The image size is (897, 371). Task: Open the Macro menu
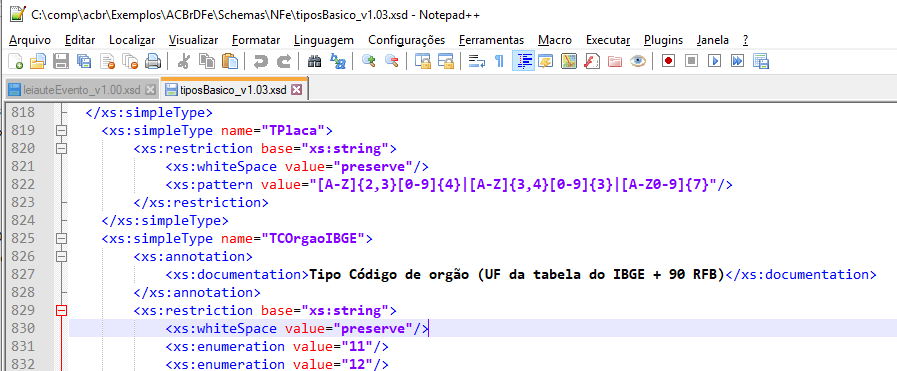(x=555, y=40)
